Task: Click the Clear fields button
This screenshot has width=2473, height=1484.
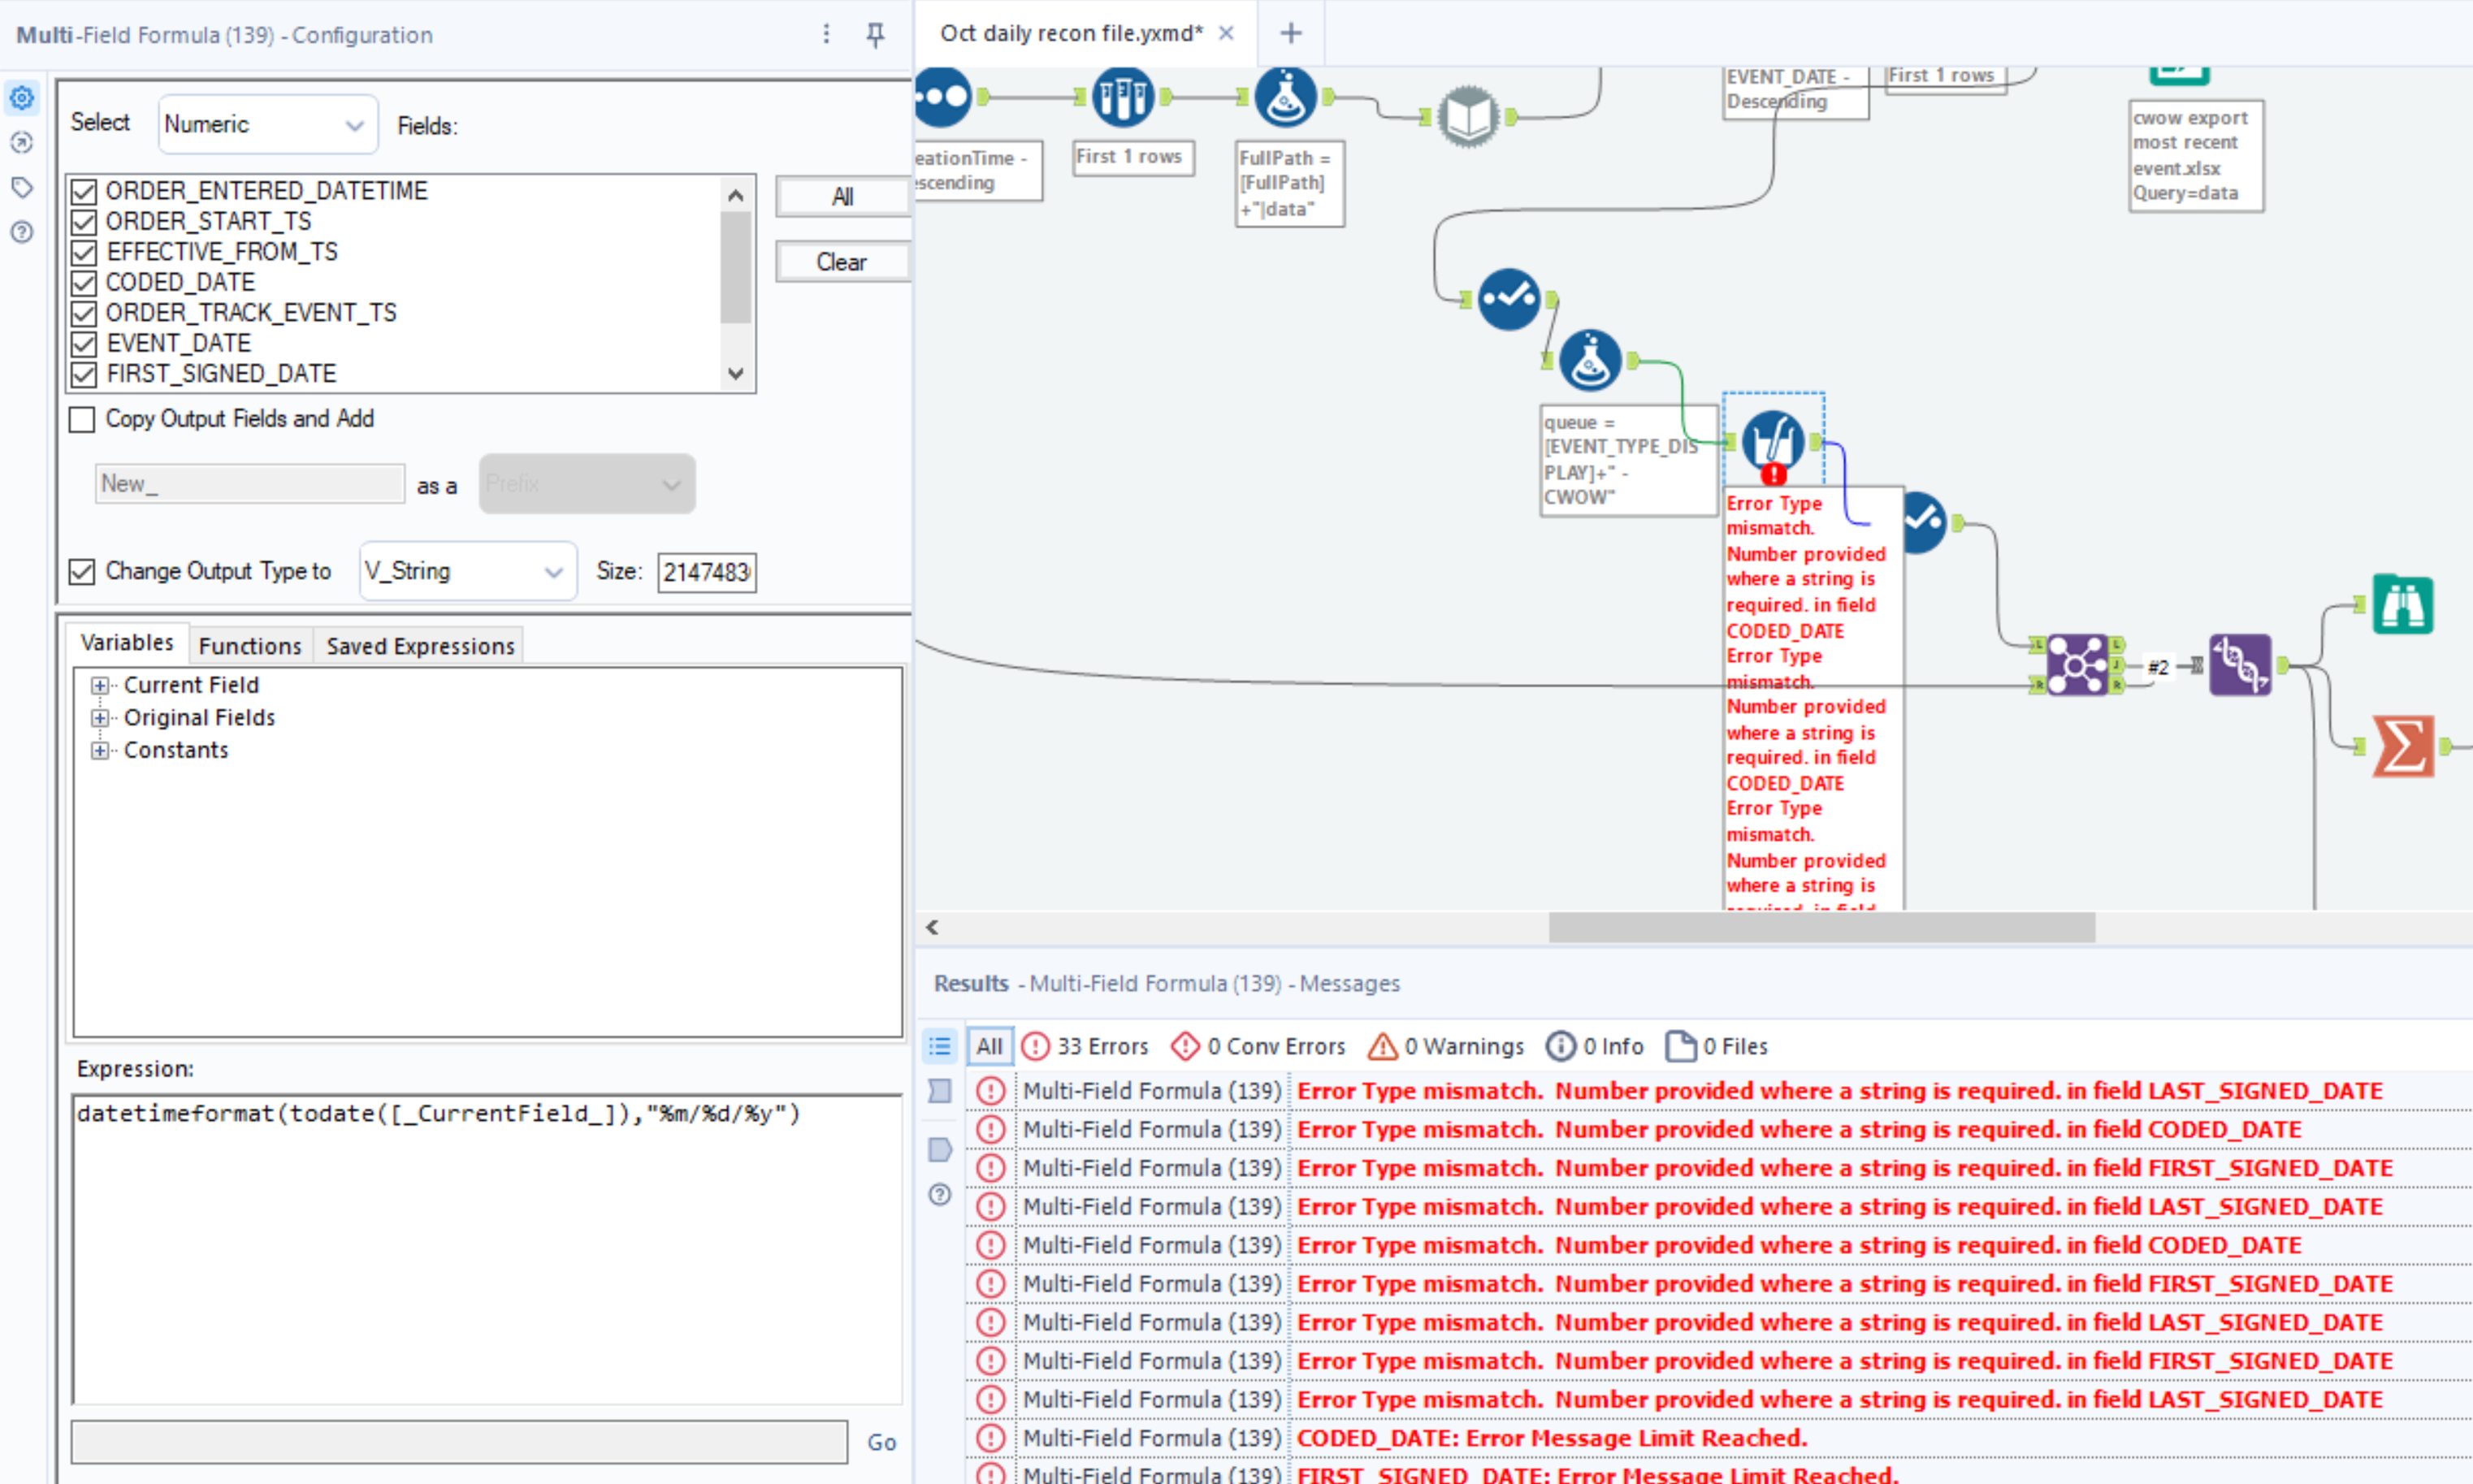Action: click(841, 262)
